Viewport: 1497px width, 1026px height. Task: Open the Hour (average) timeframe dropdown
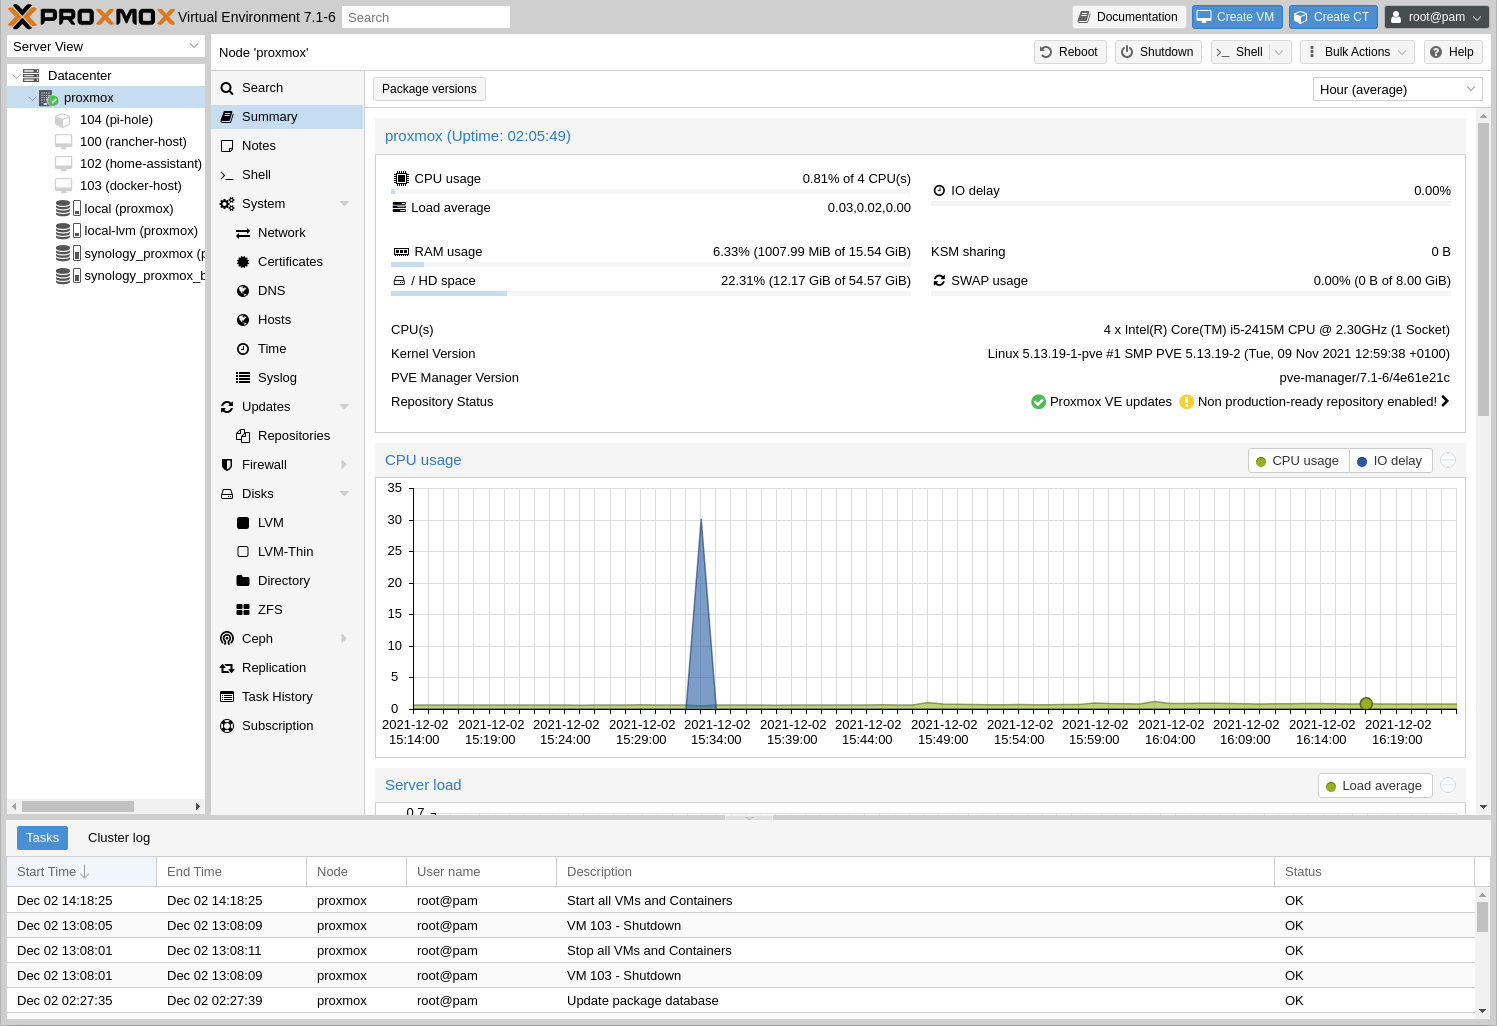tap(1396, 88)
